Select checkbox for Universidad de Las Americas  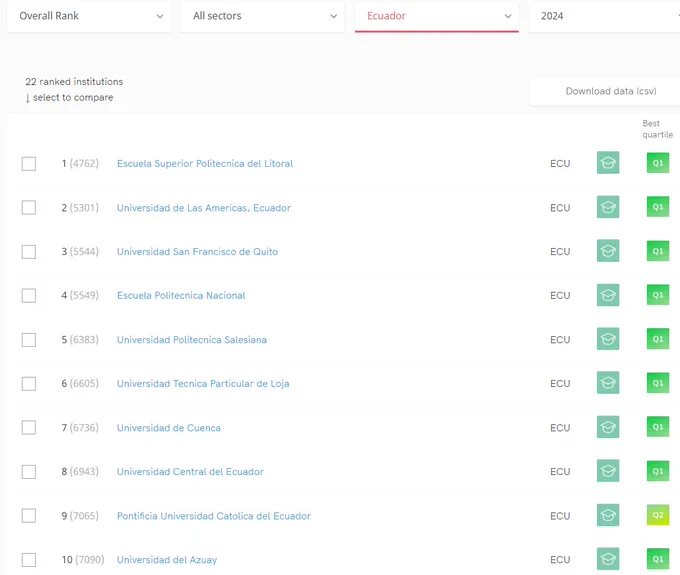pyautogui.click(x=29, y=208)
